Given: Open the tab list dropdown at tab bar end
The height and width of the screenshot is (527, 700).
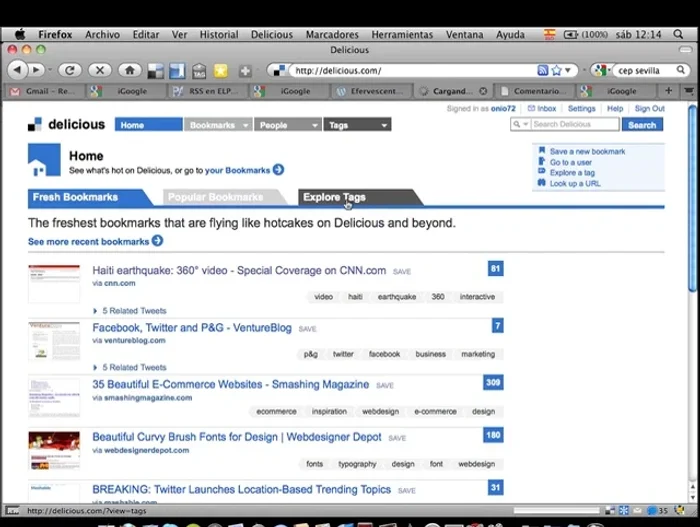Looking at the screenshot, I should point(689,91).
